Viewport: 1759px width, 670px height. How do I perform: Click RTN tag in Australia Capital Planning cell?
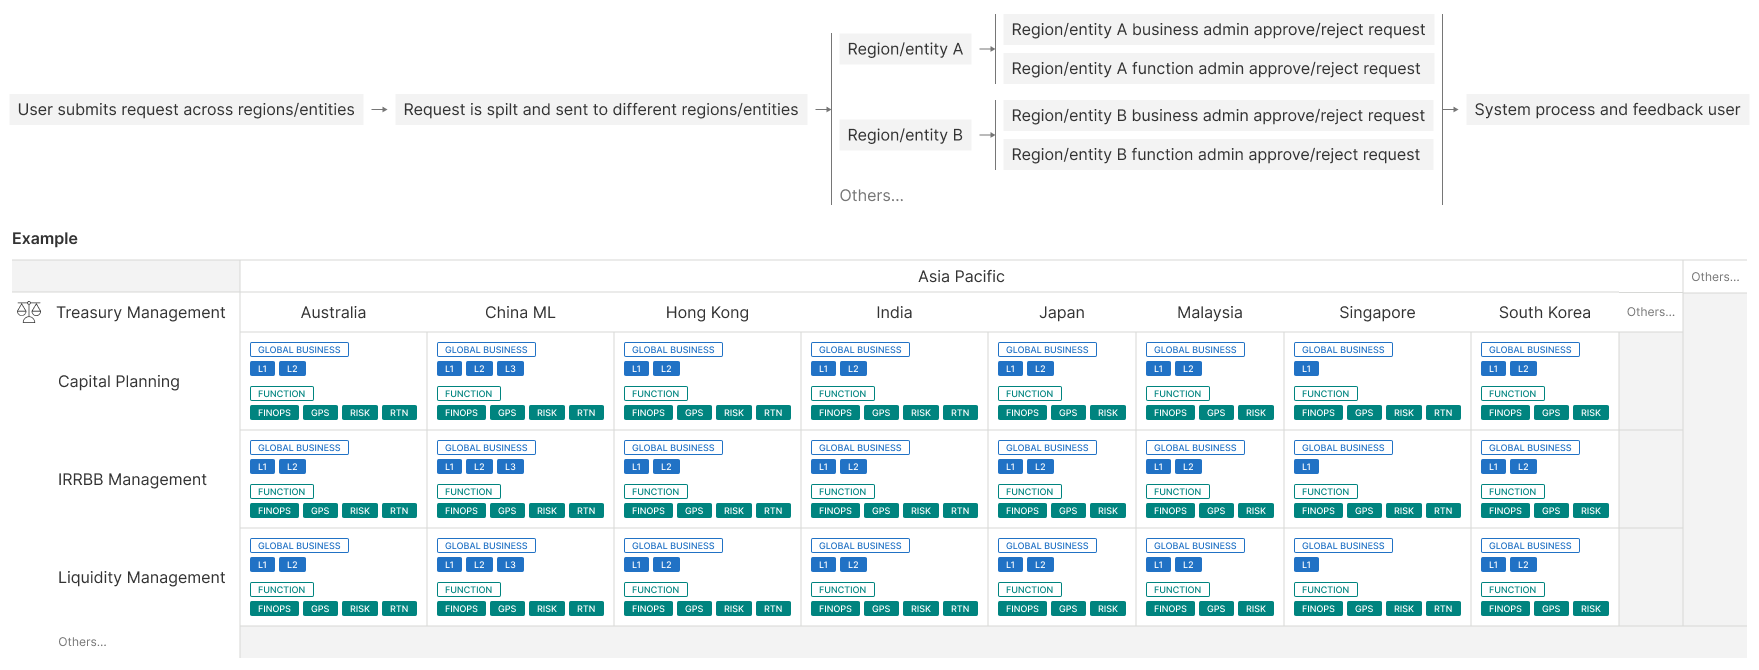[x=399, y=413]
